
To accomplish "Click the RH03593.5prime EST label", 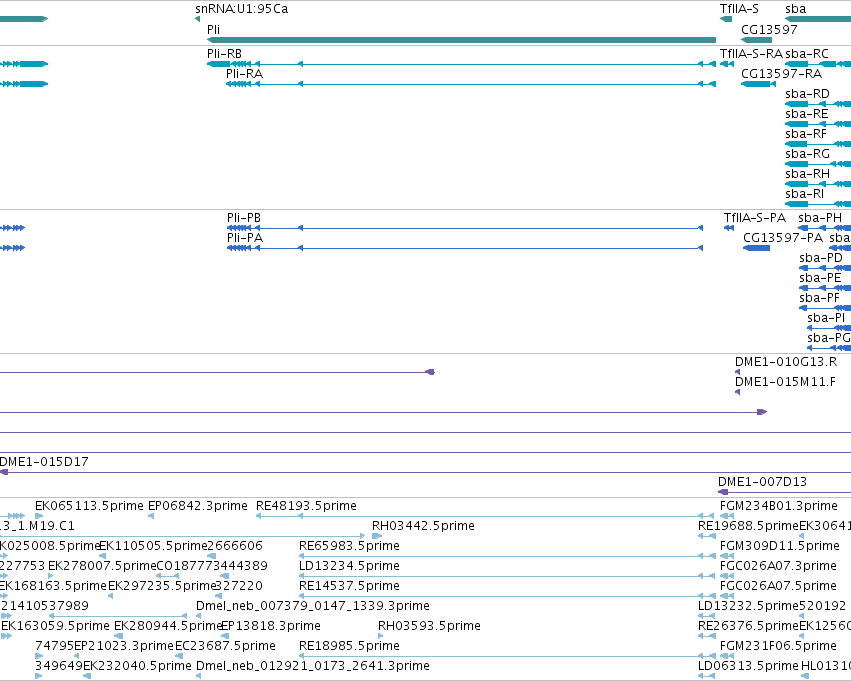I will 429,626.
